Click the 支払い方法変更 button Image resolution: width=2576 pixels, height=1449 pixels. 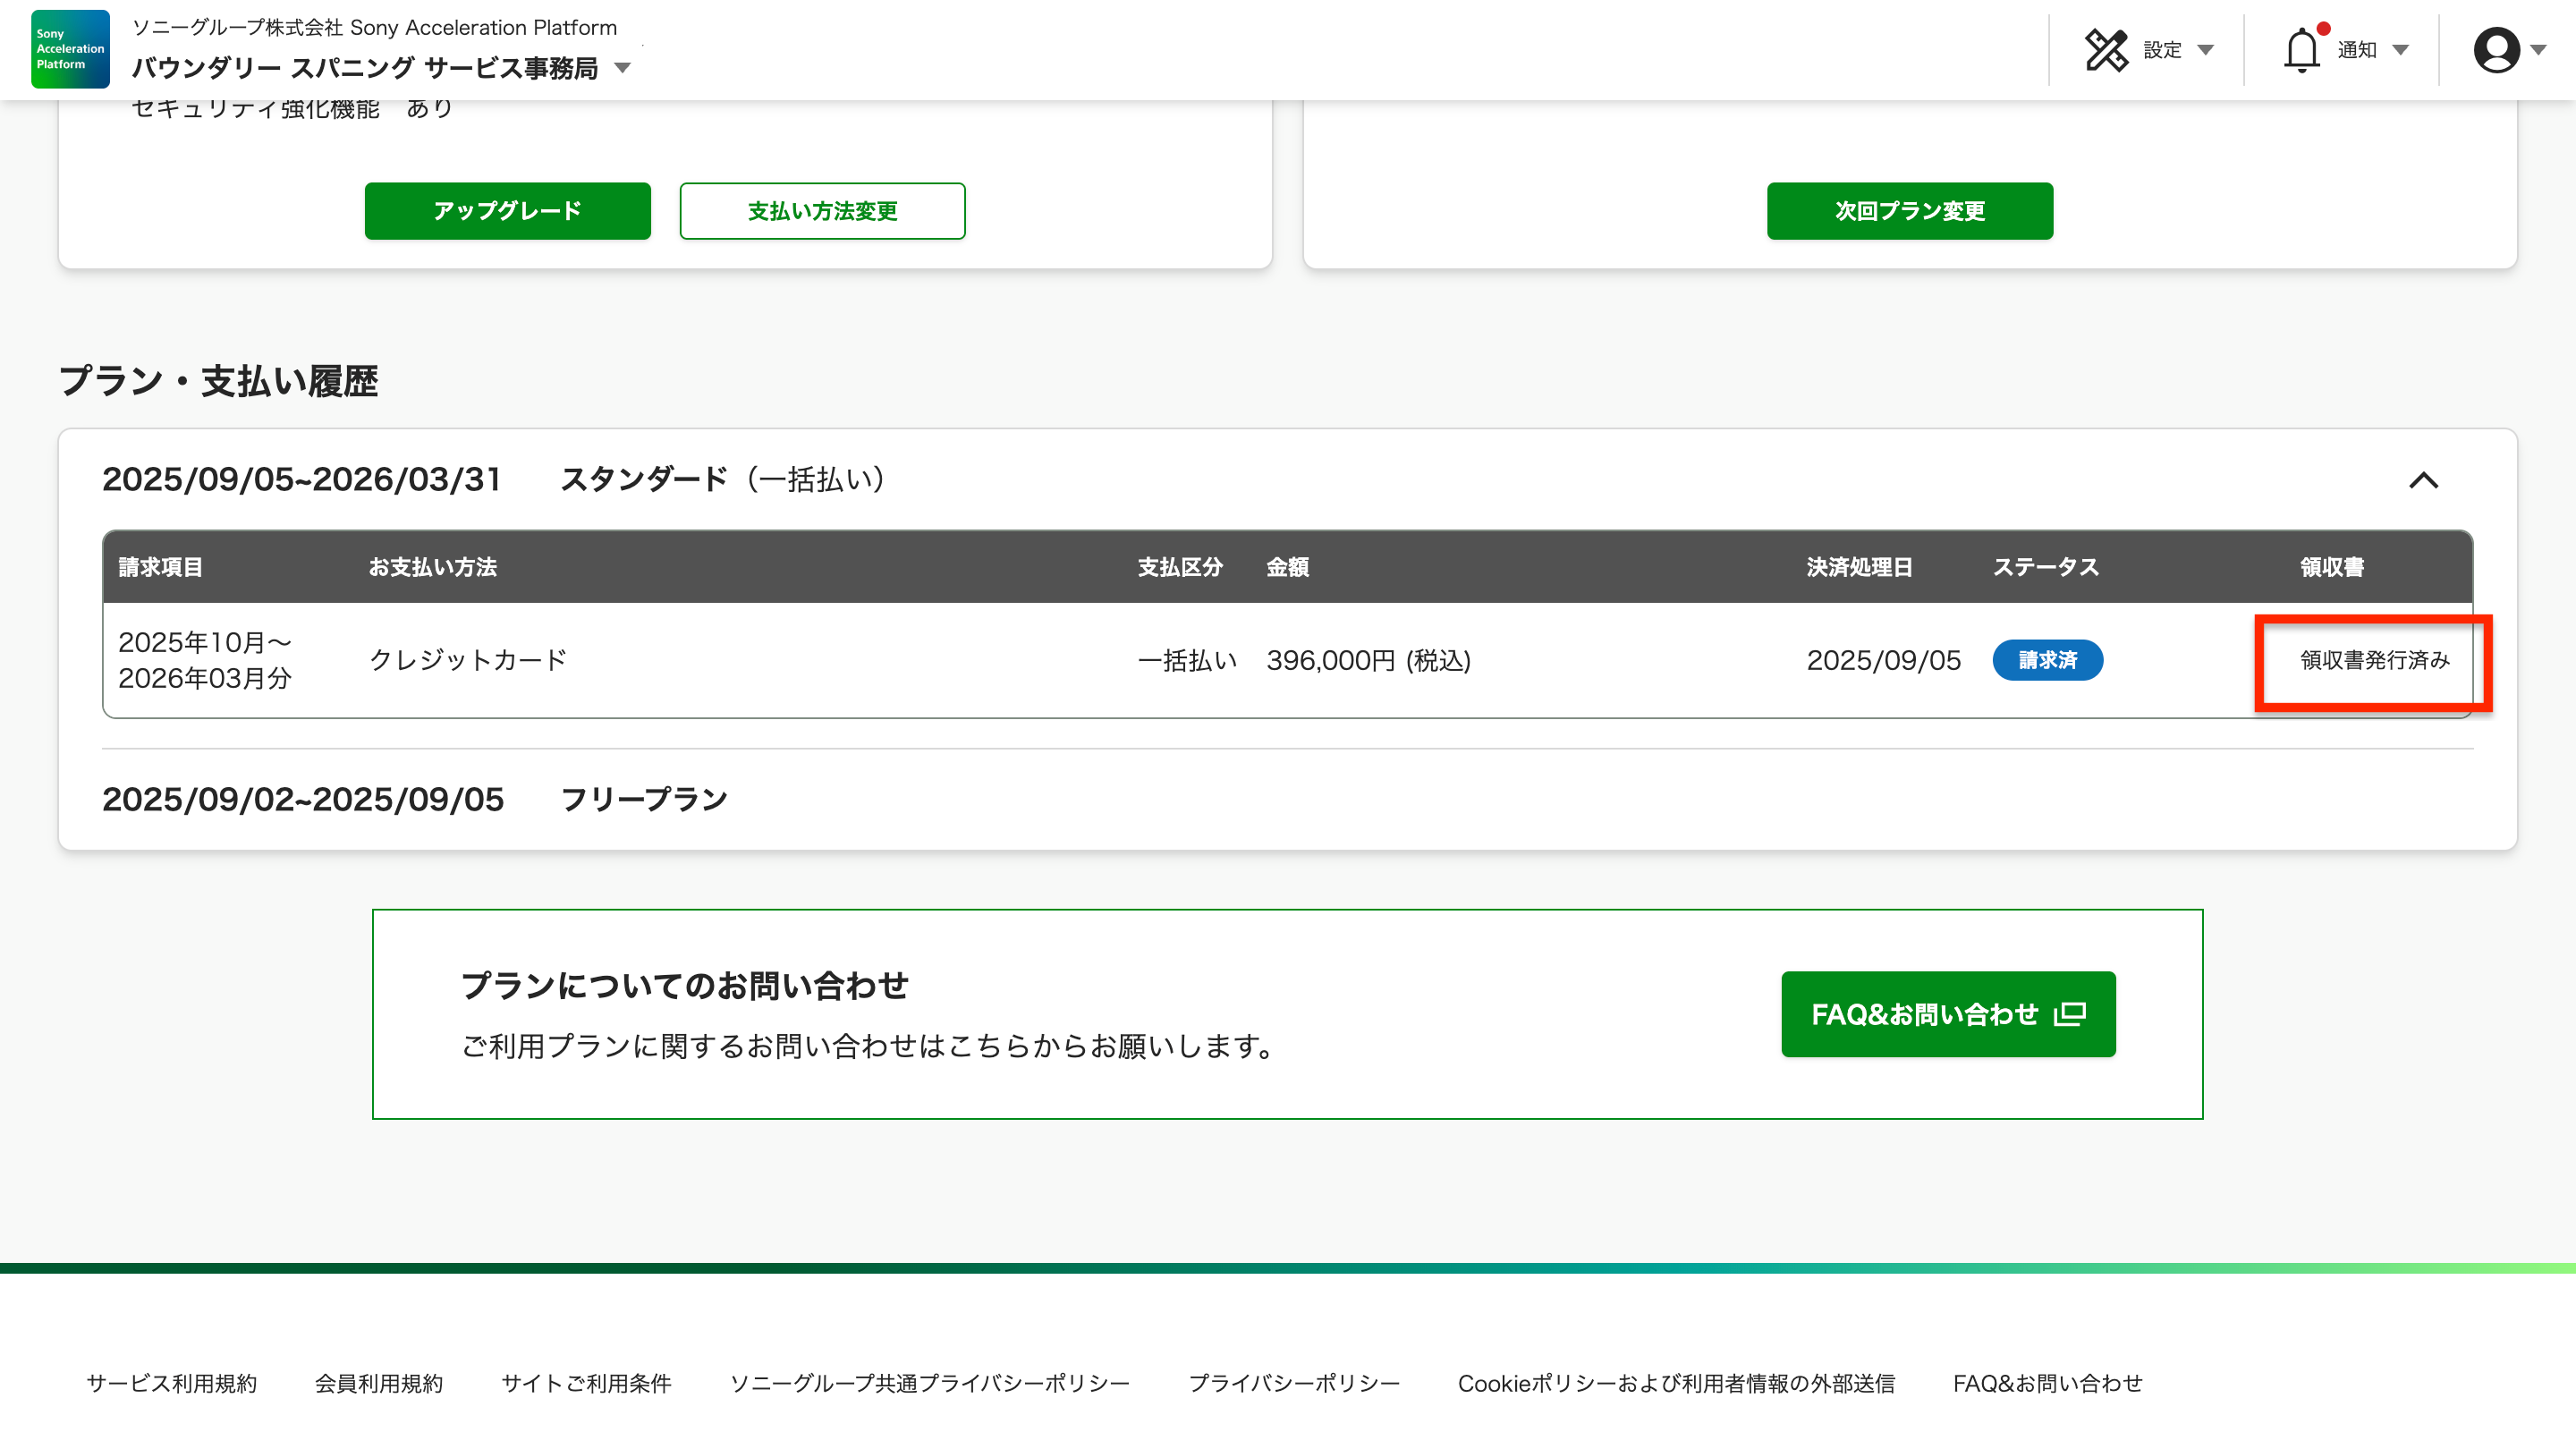tap(822, 211)
